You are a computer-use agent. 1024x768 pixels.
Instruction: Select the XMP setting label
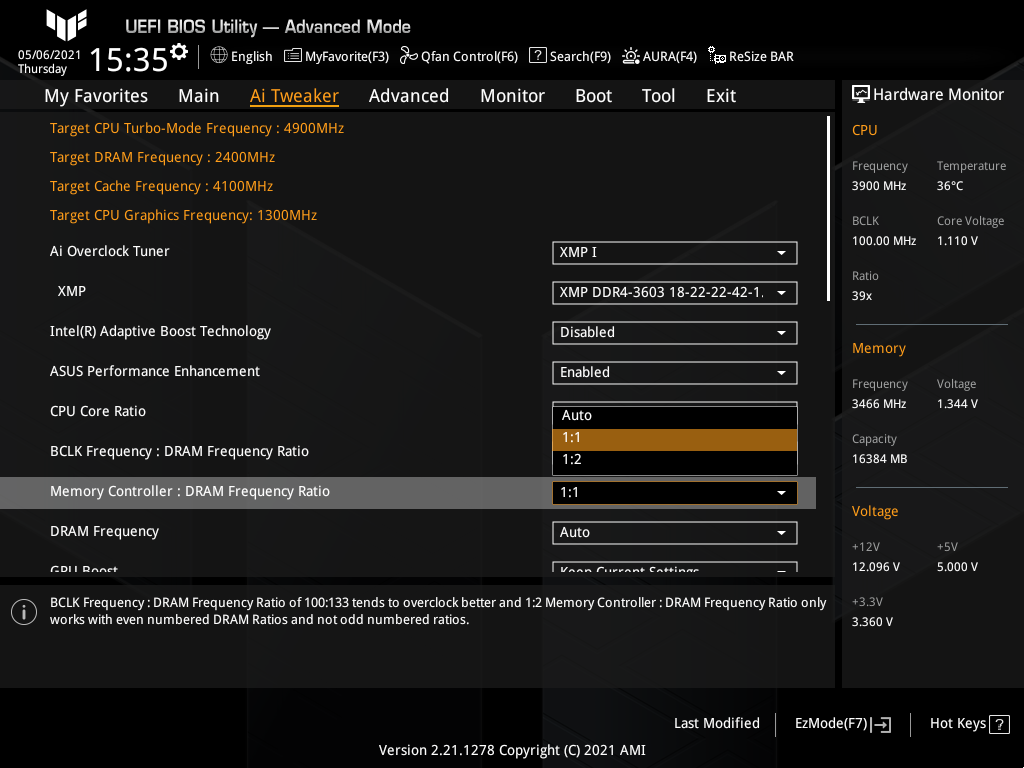[71, 291]
